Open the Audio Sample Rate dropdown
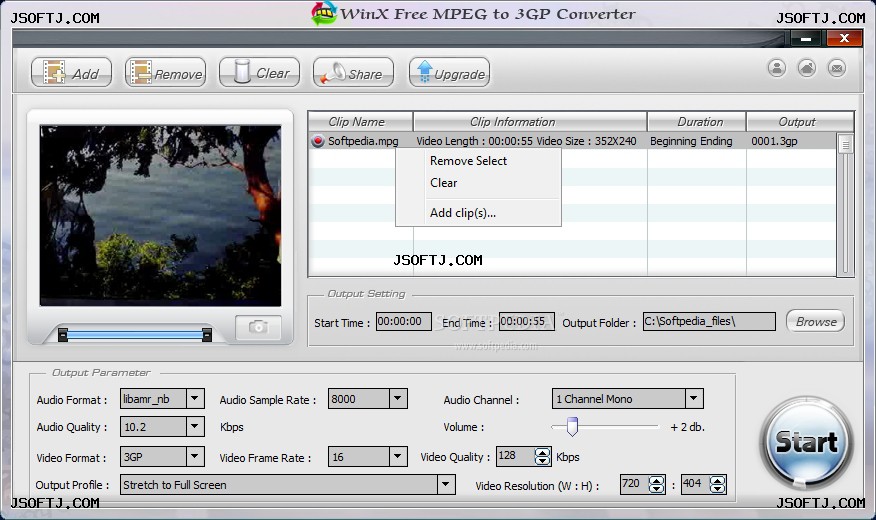Viewport: 876px width, 520px height. (397, 399)
